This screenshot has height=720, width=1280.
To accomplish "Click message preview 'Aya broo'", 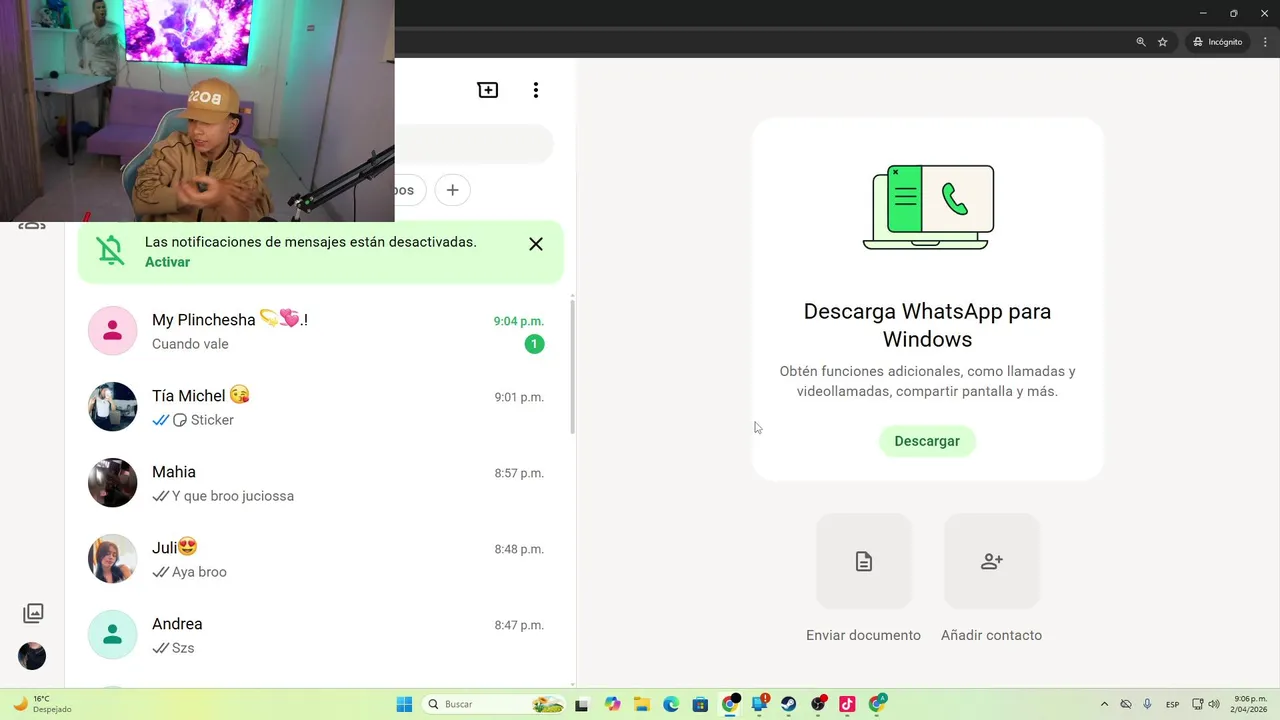I will 199,572.
